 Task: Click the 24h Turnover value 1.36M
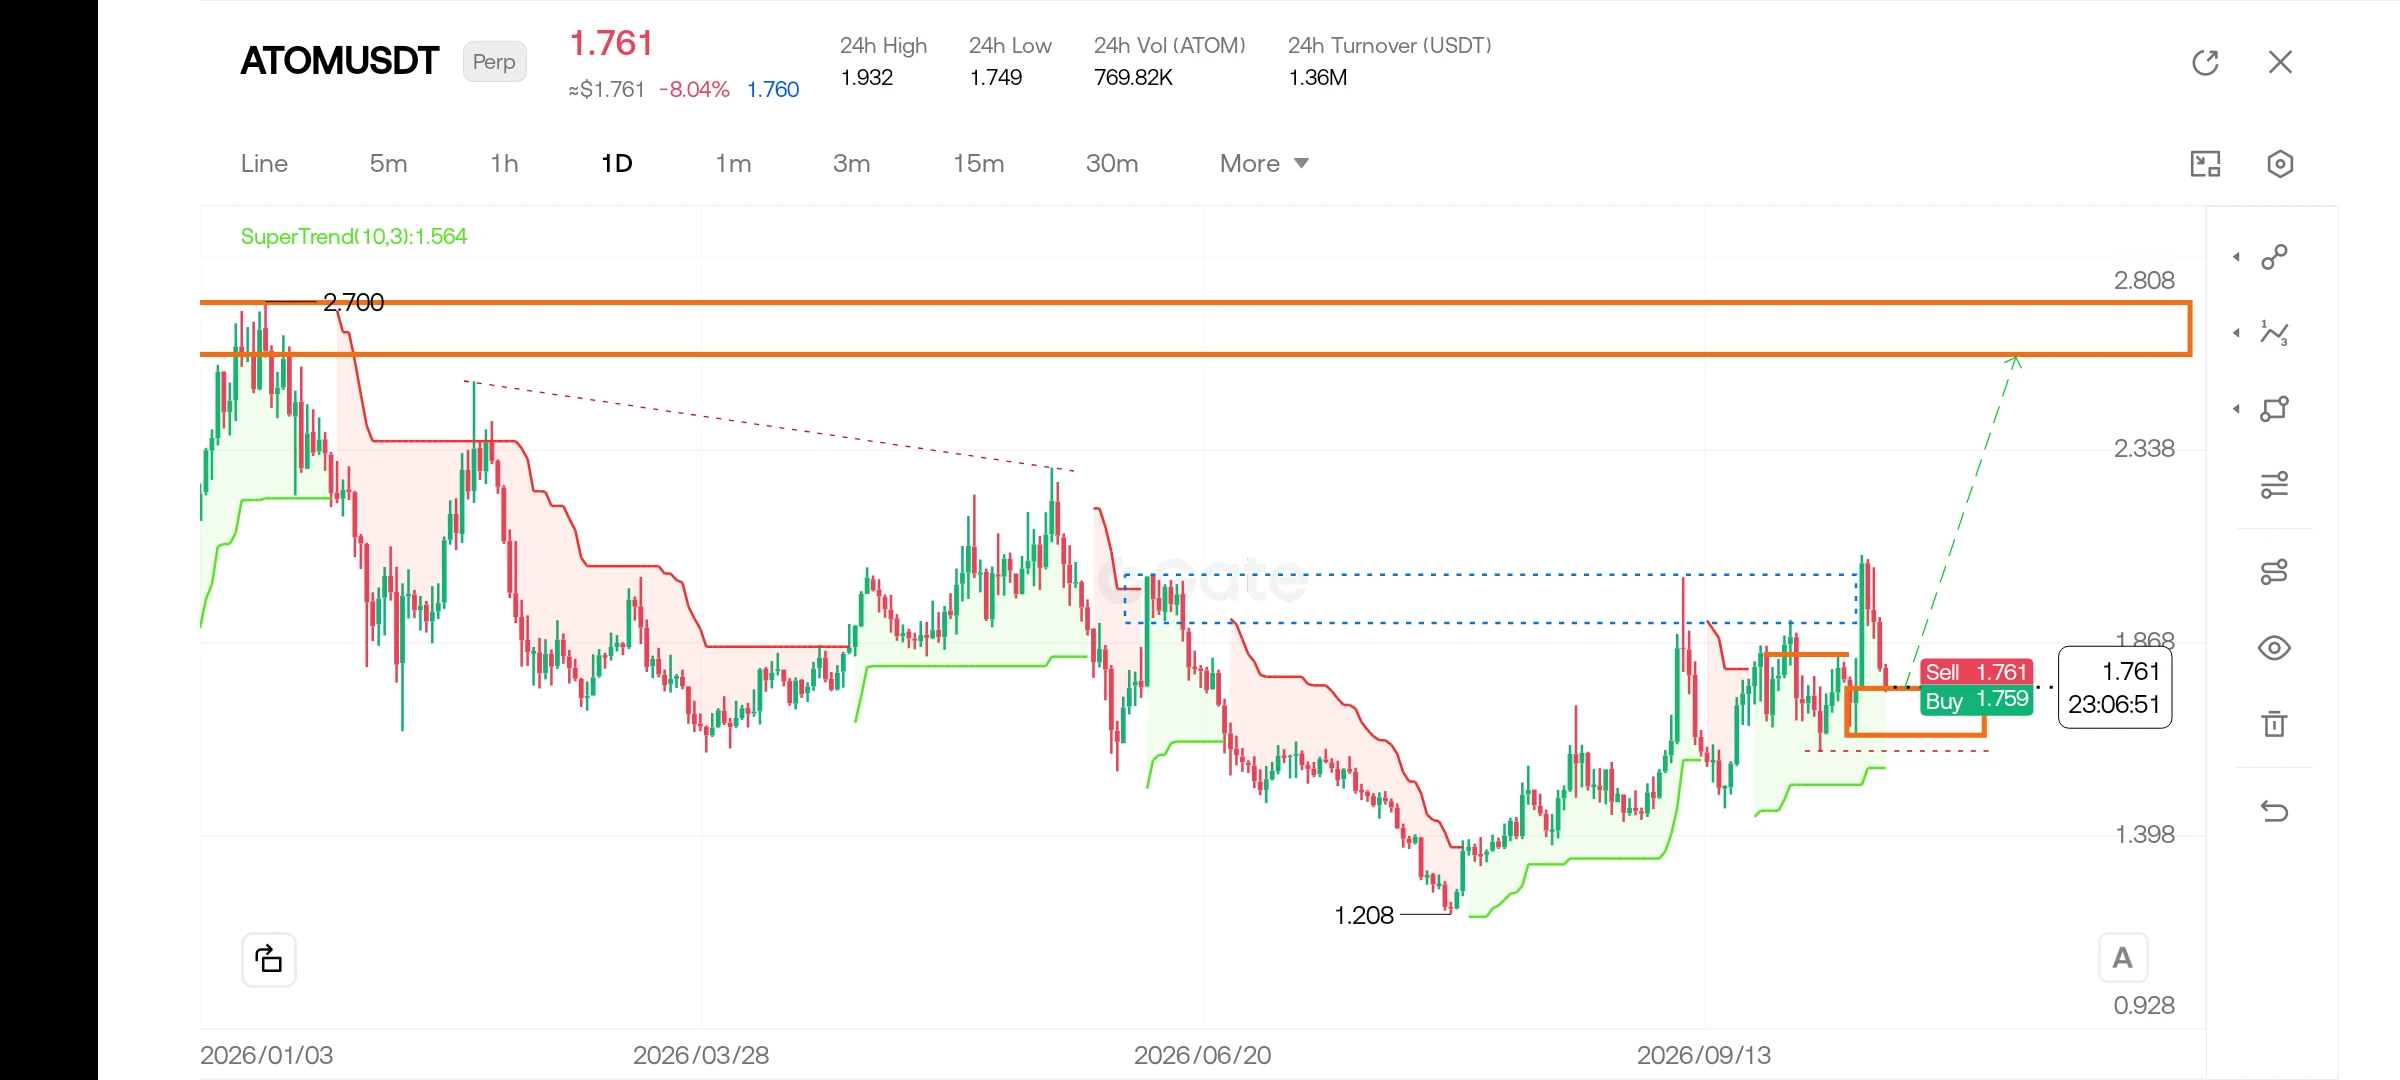tap(1318, 78)
